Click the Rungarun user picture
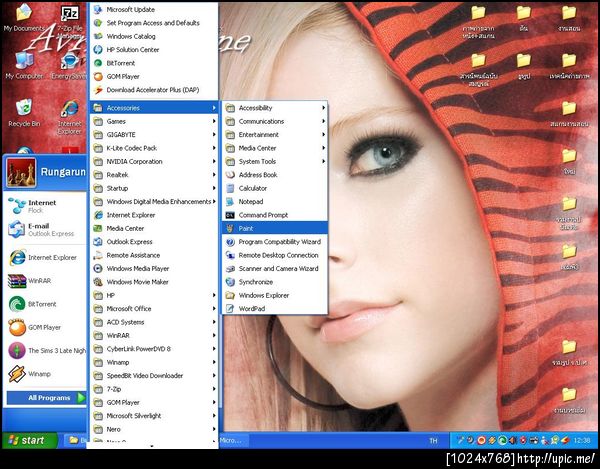Viewport: 600px width, 469px height. pyautogui.click(x=21, y=173)
